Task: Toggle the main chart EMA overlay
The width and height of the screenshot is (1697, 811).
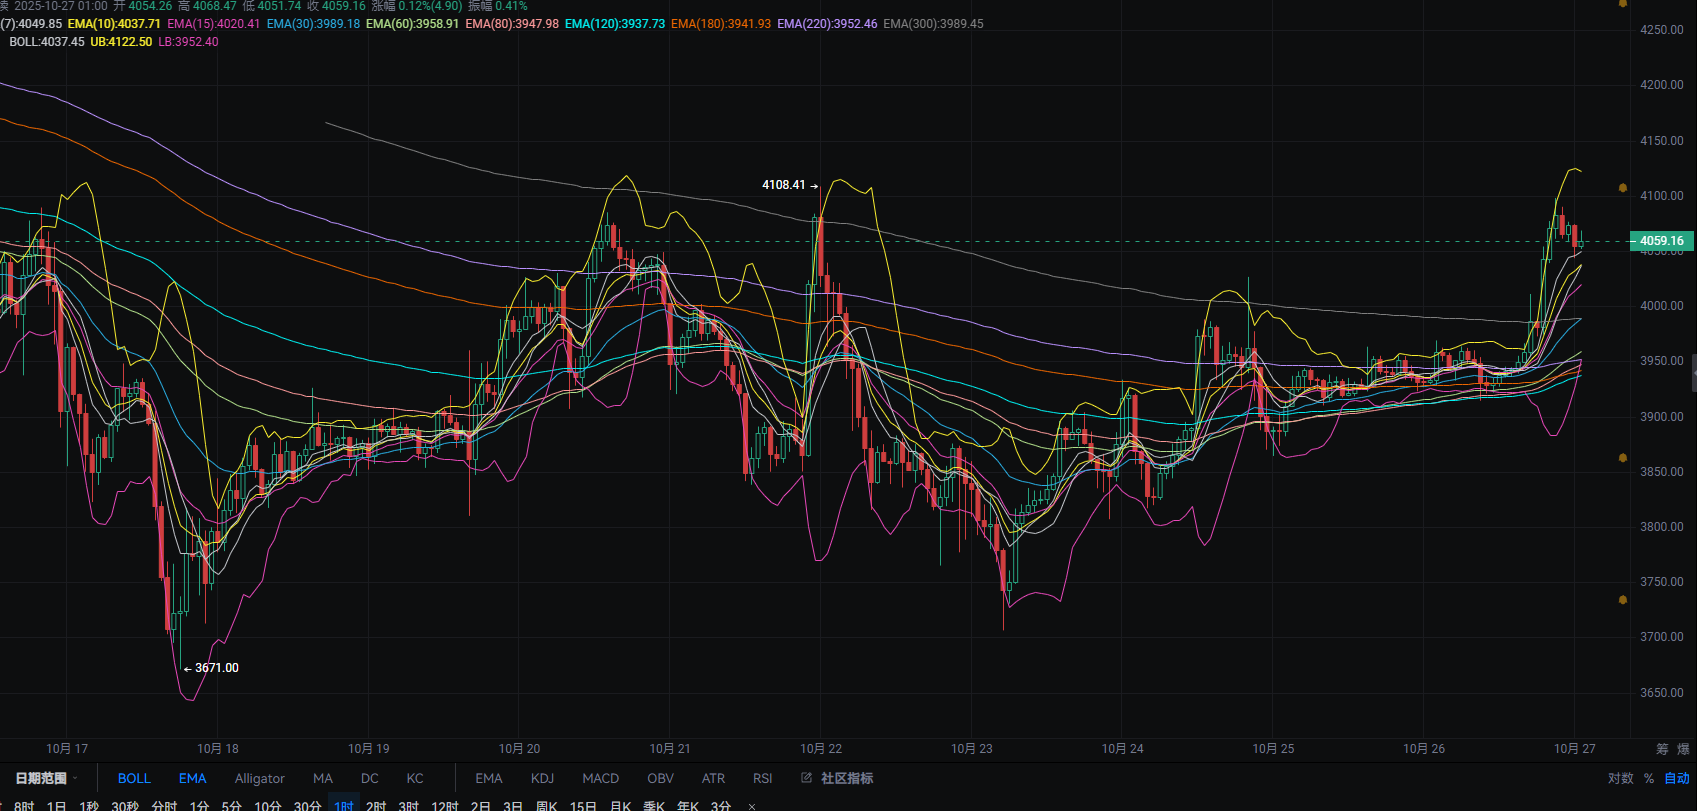Action: point(192,778)
